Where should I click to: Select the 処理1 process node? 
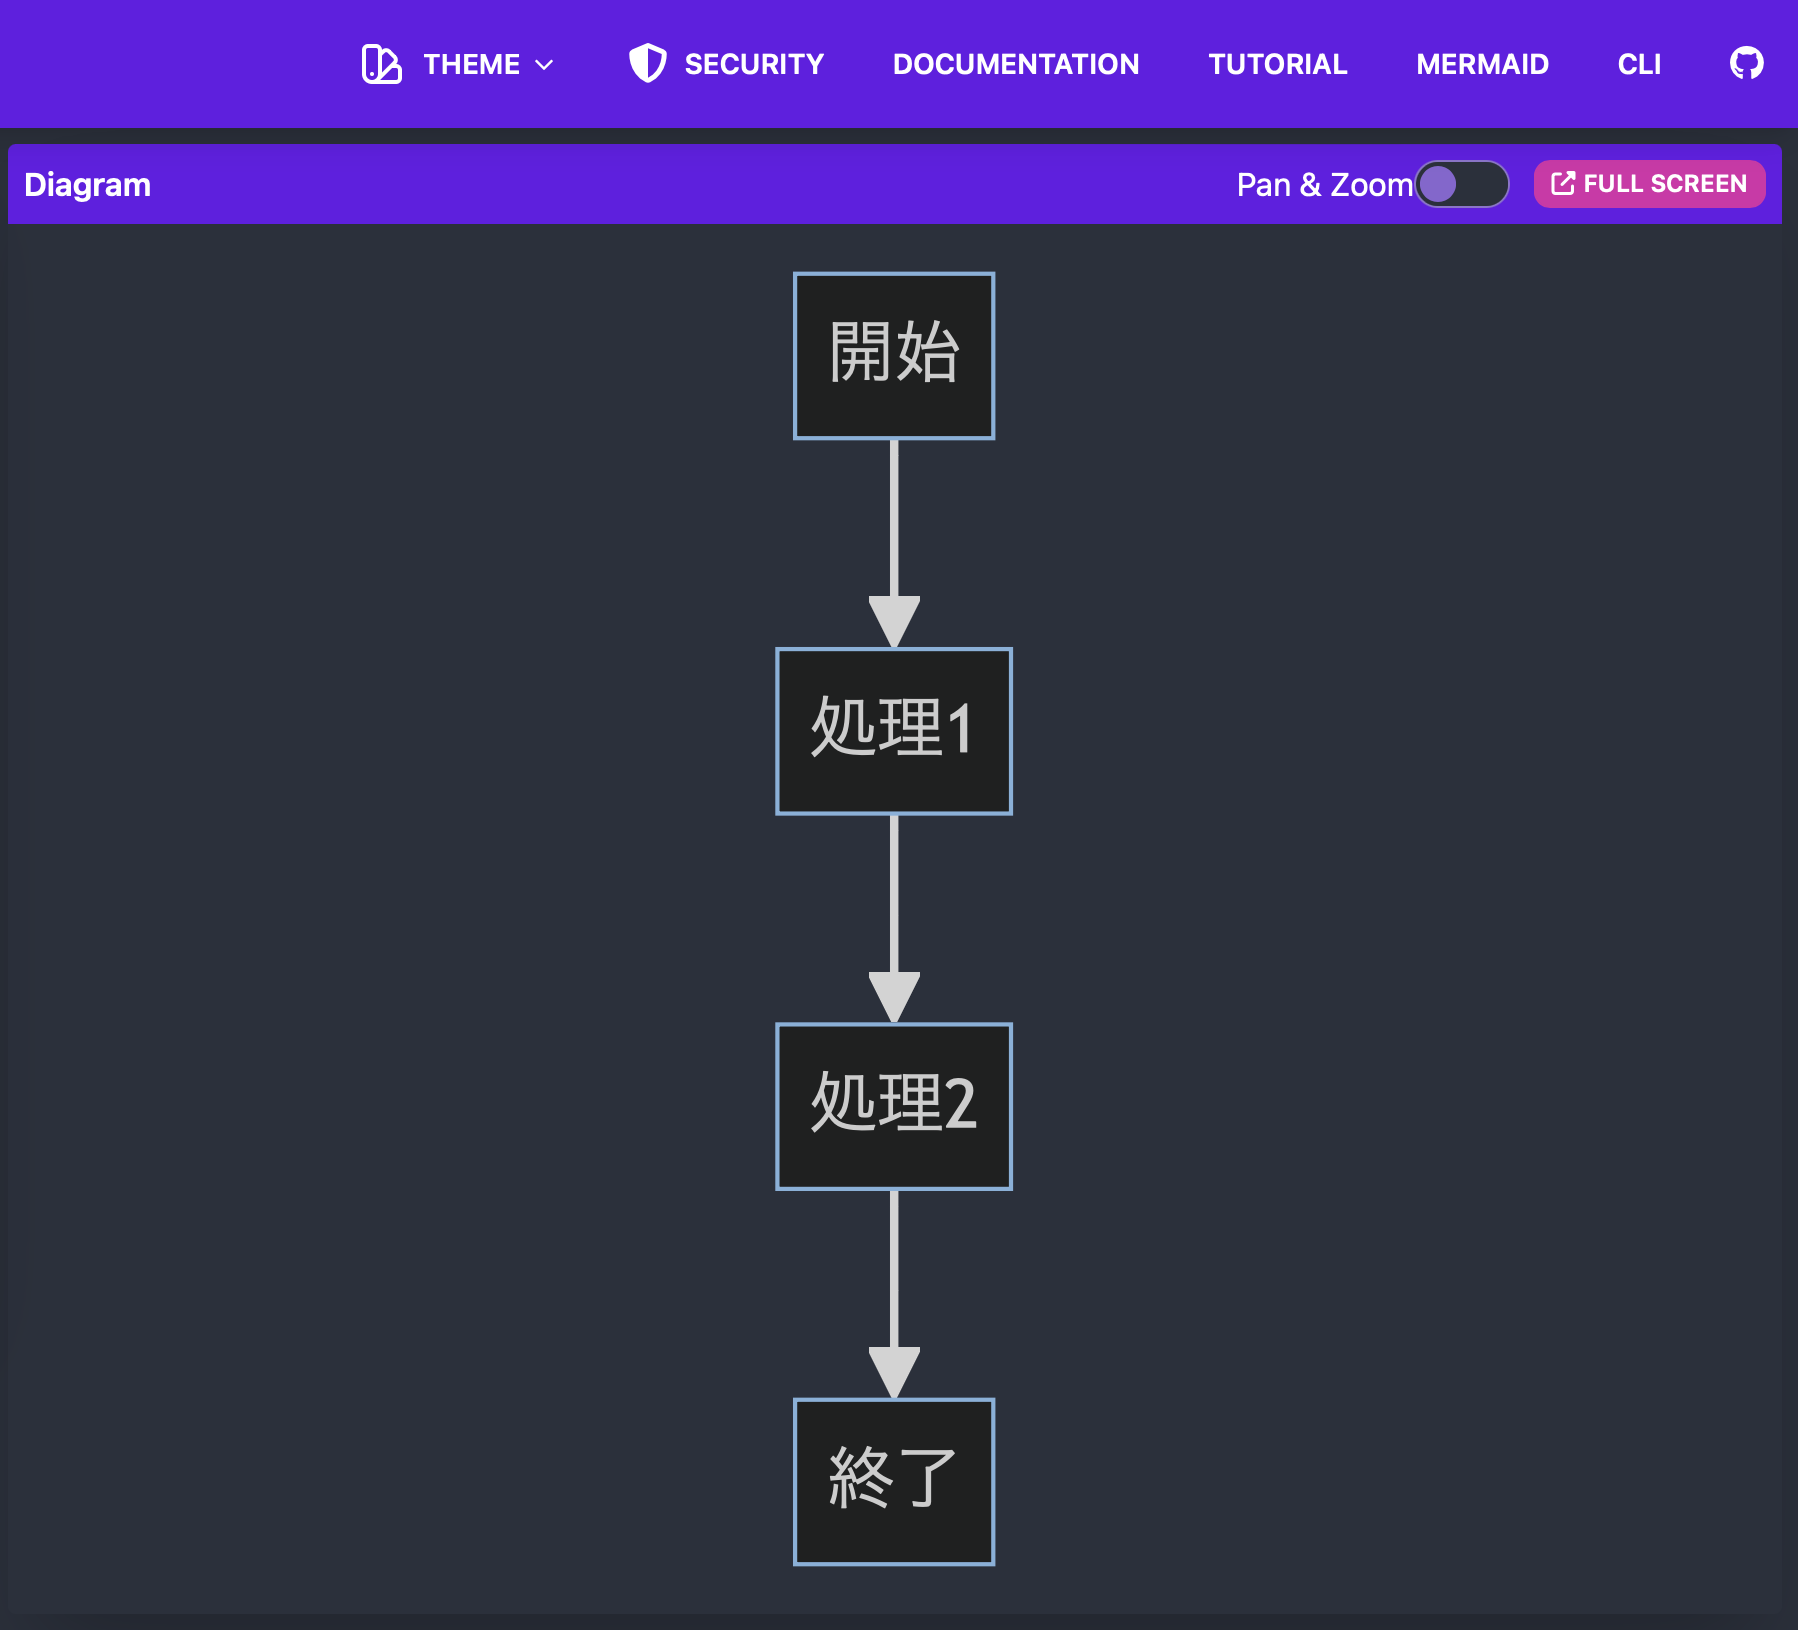pyautogui.click(x=893, y=731)
